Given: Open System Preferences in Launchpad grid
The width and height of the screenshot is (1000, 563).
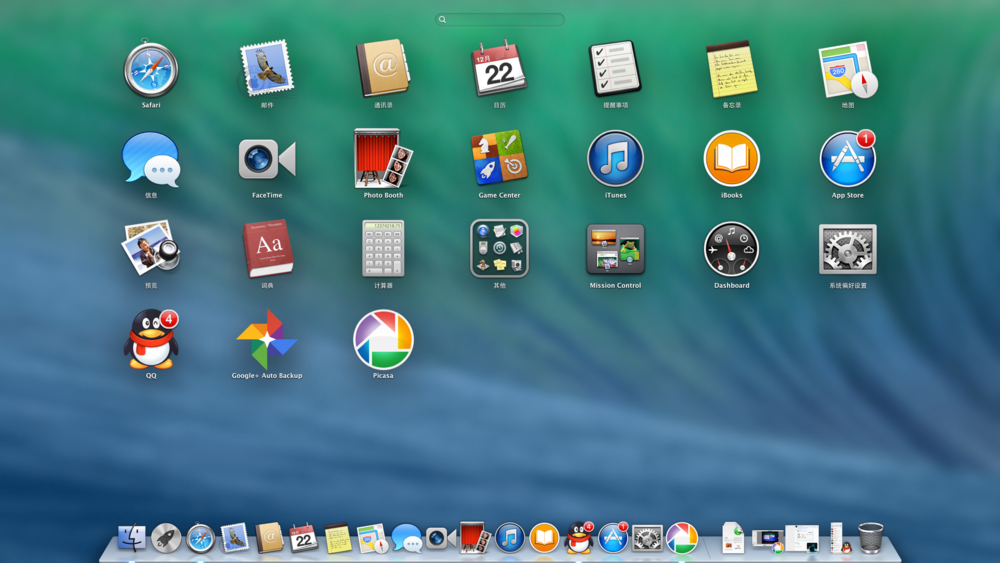Looking at the screenshot, I should pos(848,249).
